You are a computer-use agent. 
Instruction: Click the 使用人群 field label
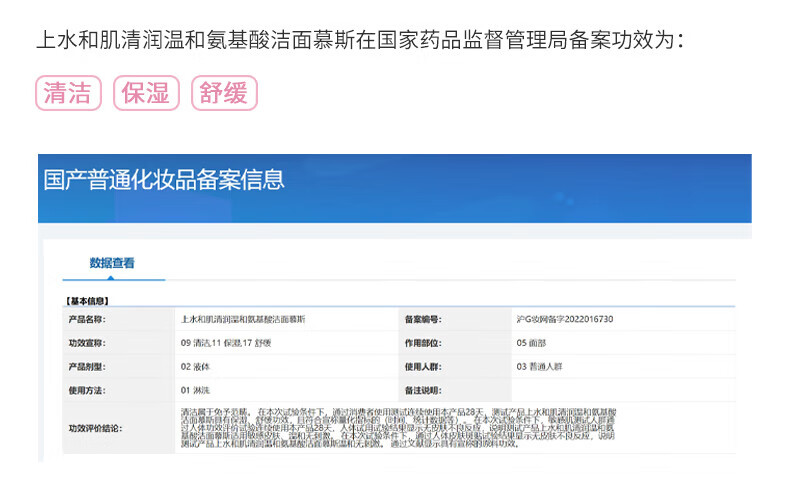[x=422, y=367]
